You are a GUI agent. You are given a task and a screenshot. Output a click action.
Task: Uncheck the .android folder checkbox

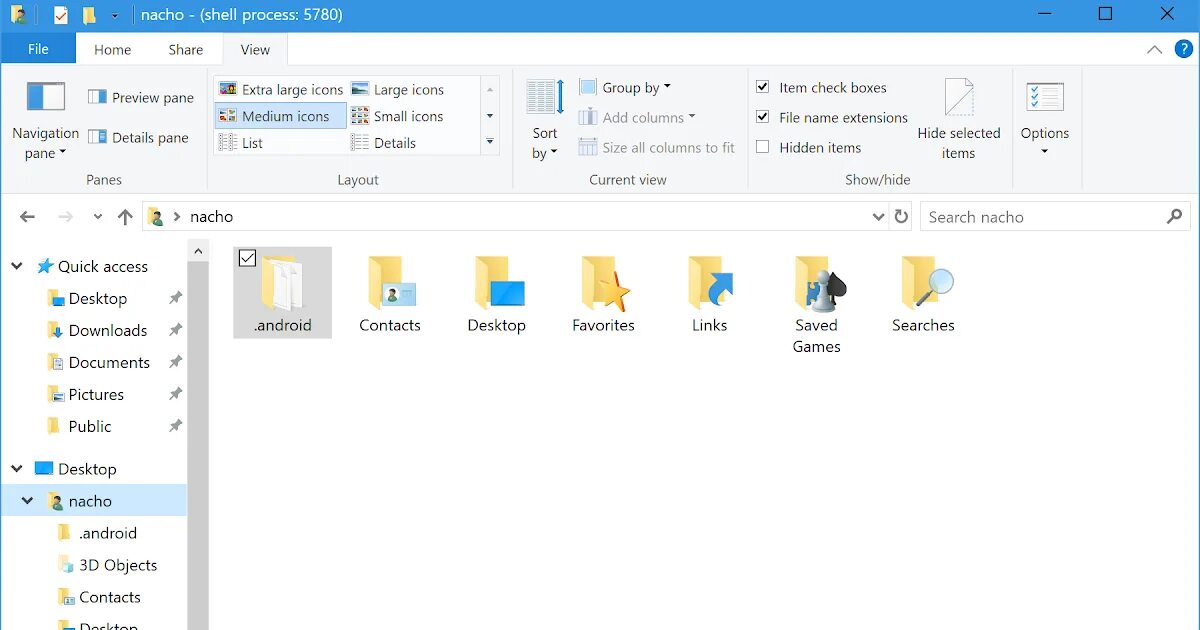tap(247, 258)
